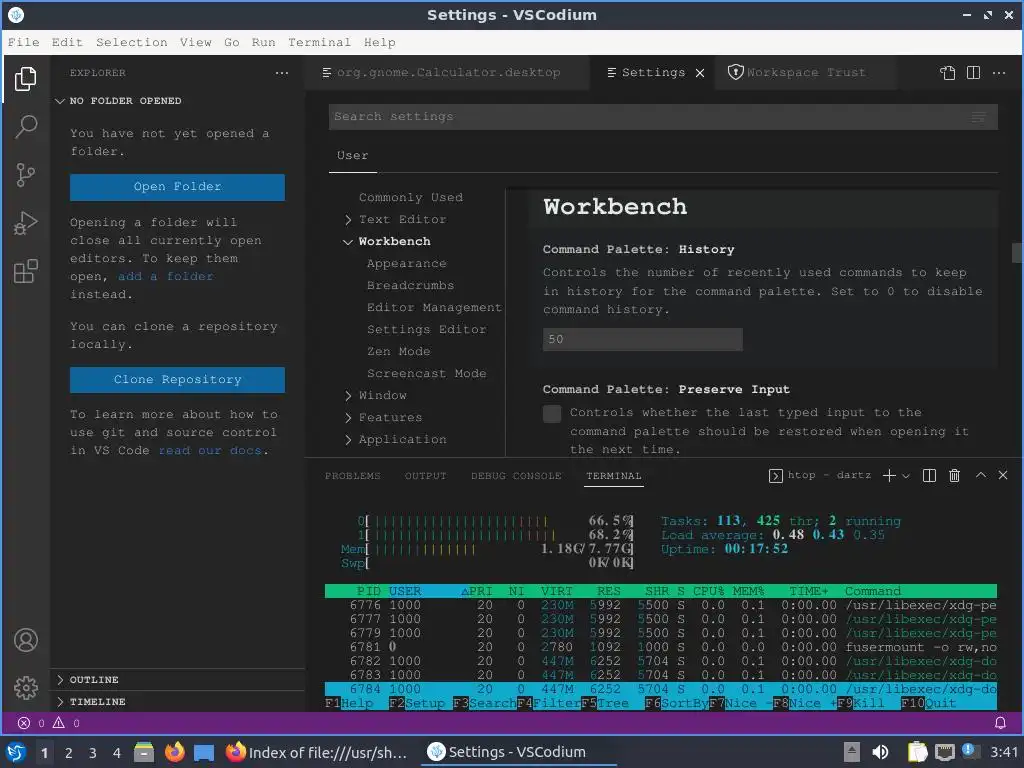Image resolution: width=1024 pixels, height=768 pixels.
Task: Open Explorer views and more actions ellipsis
Action: click(281, 73)
